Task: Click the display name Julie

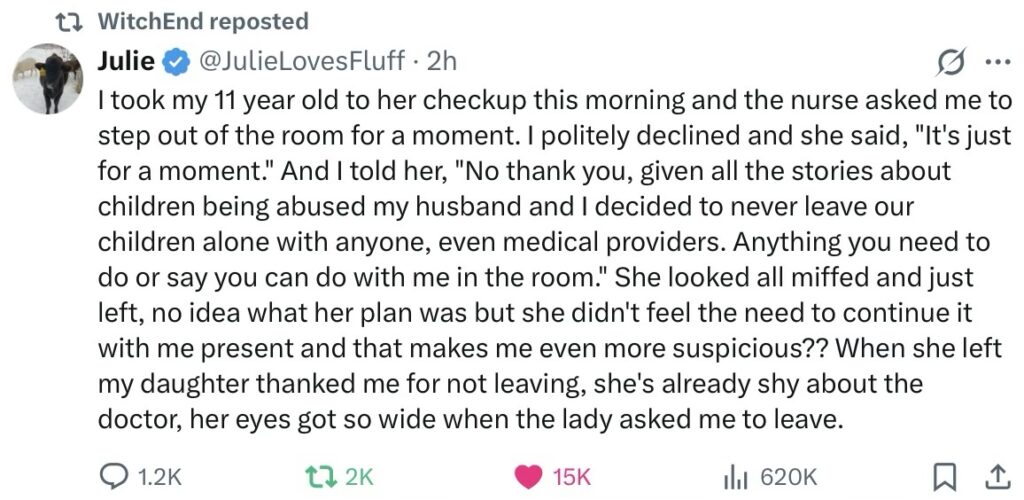Action: [127, 61]
